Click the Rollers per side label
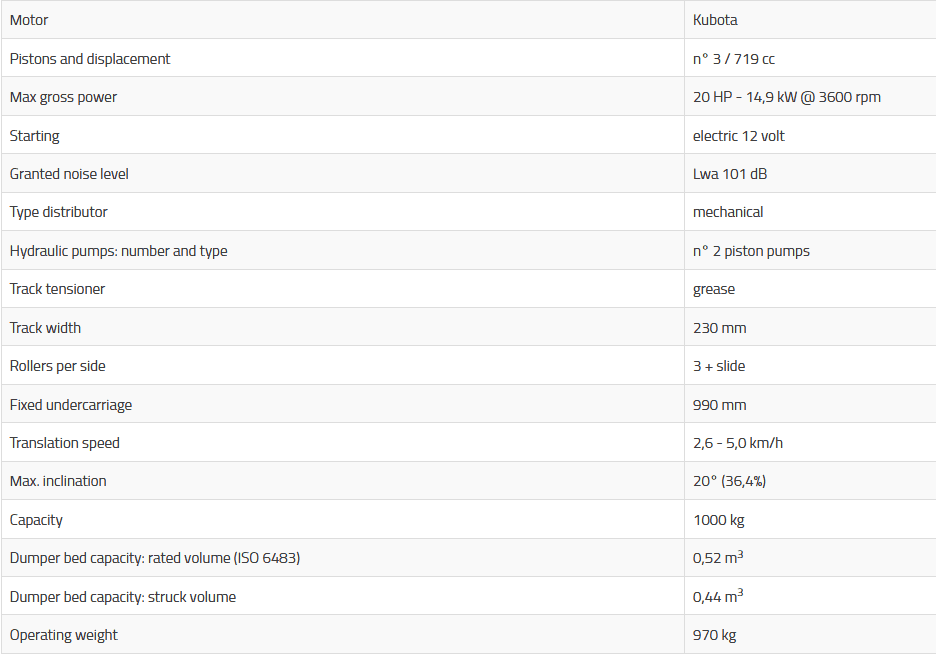 (x=57, y=366)
